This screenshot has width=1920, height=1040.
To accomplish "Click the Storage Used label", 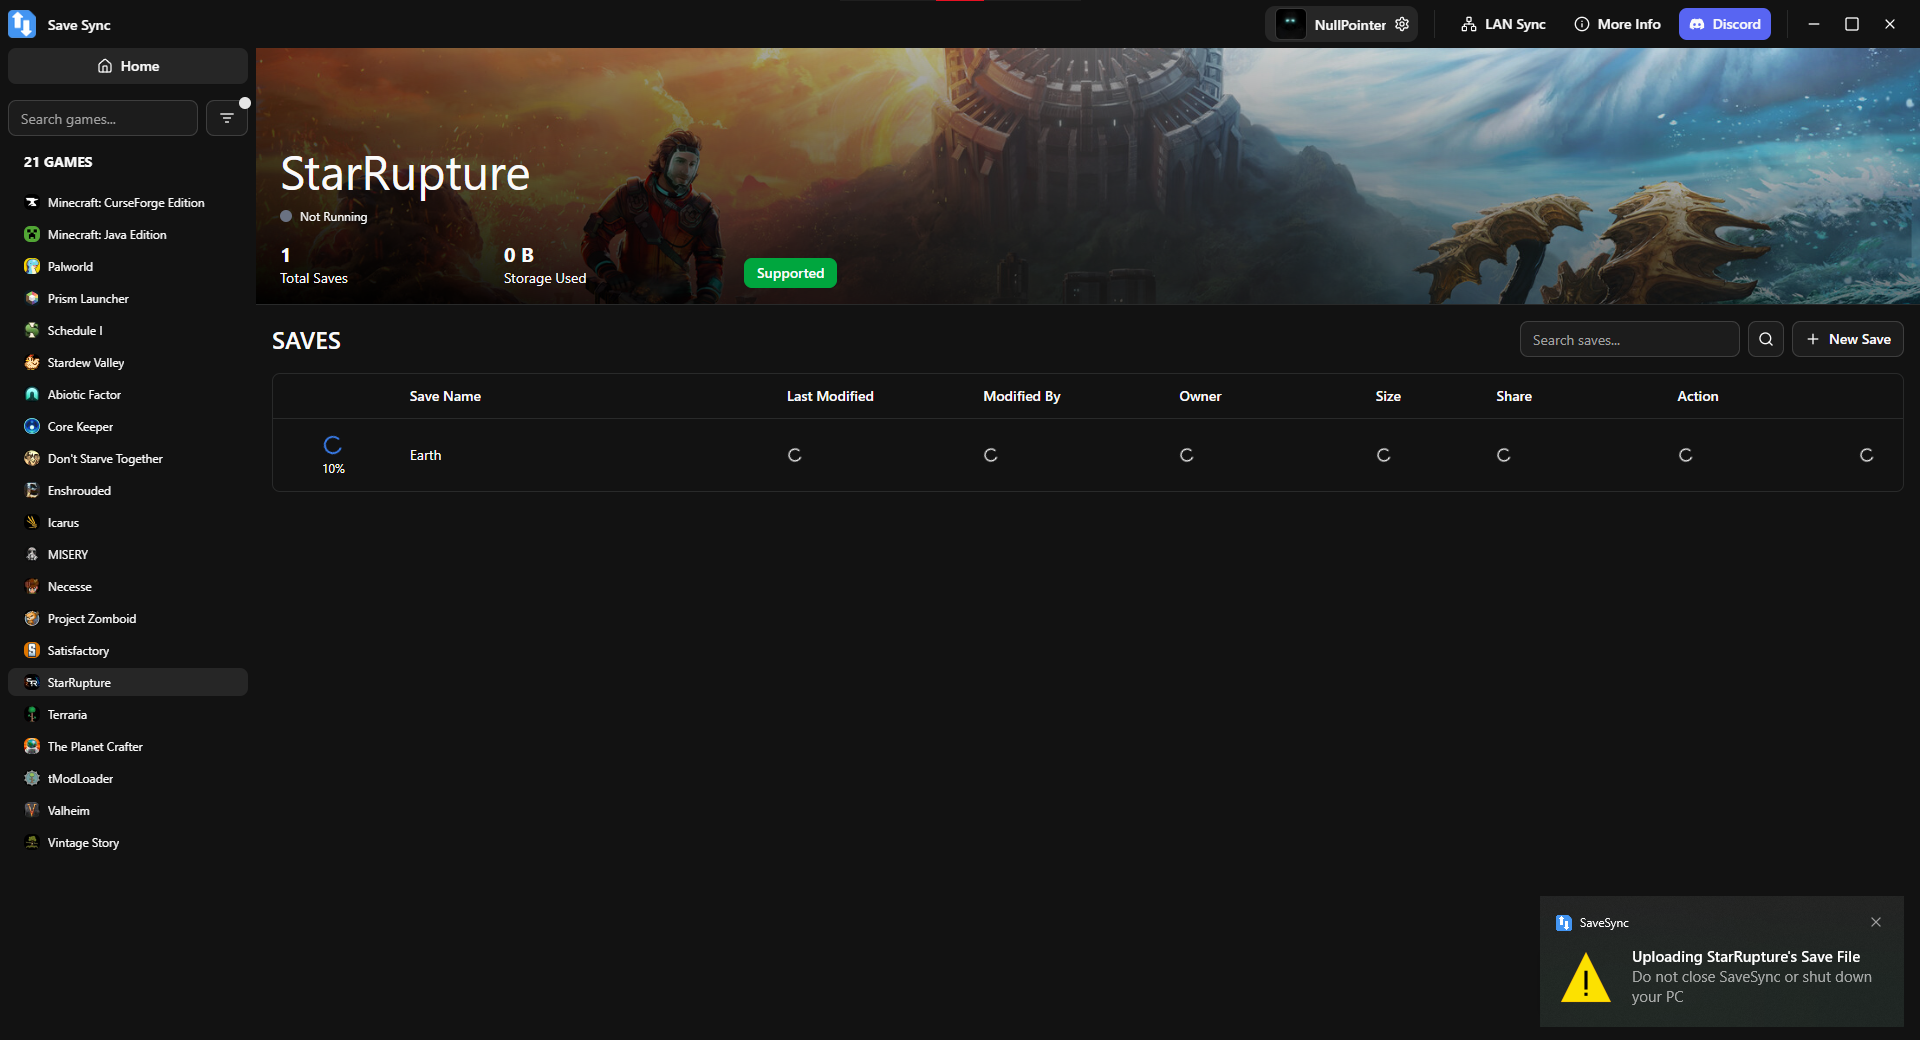I will tap(545, 278).
